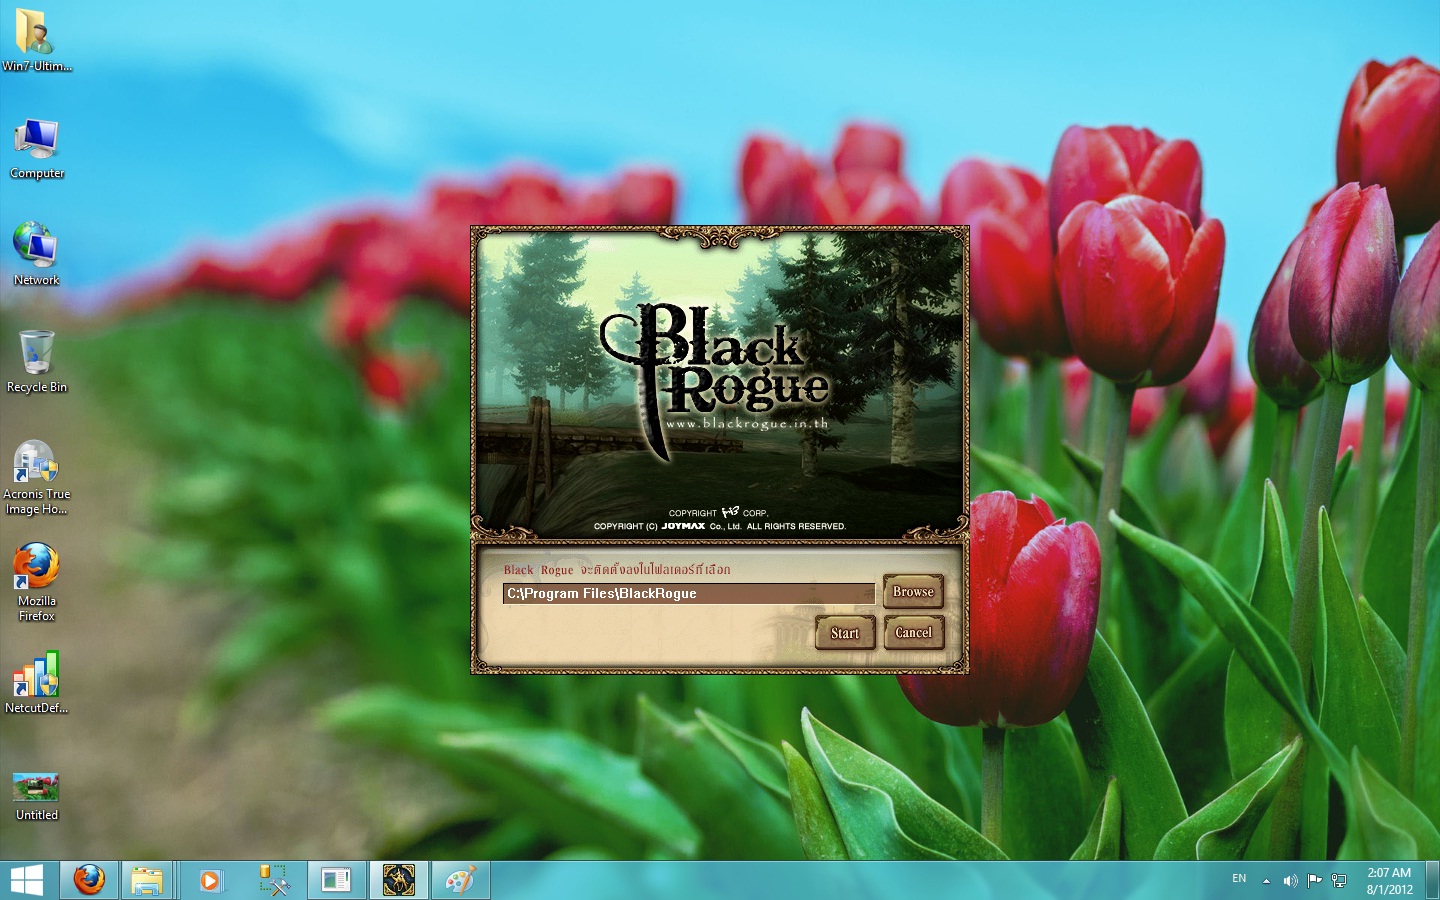Open the Paint palette taskbar icon
This screenshot has width=1440, height=900.
pos(460,881)
